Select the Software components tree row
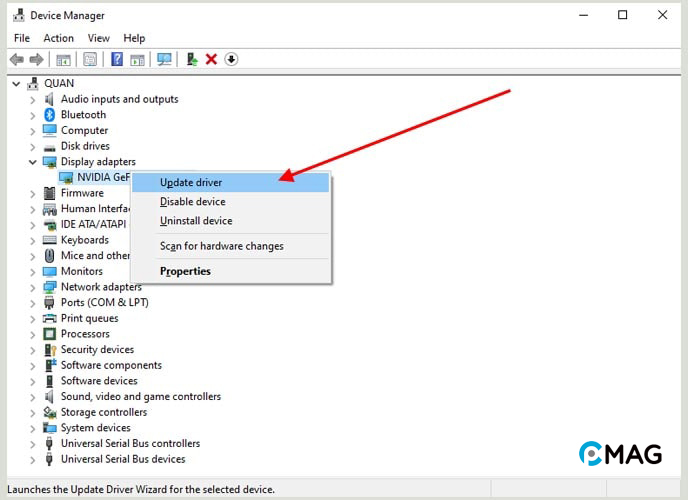The height and width of the screenshot is (500, 688). click(111, 365)
